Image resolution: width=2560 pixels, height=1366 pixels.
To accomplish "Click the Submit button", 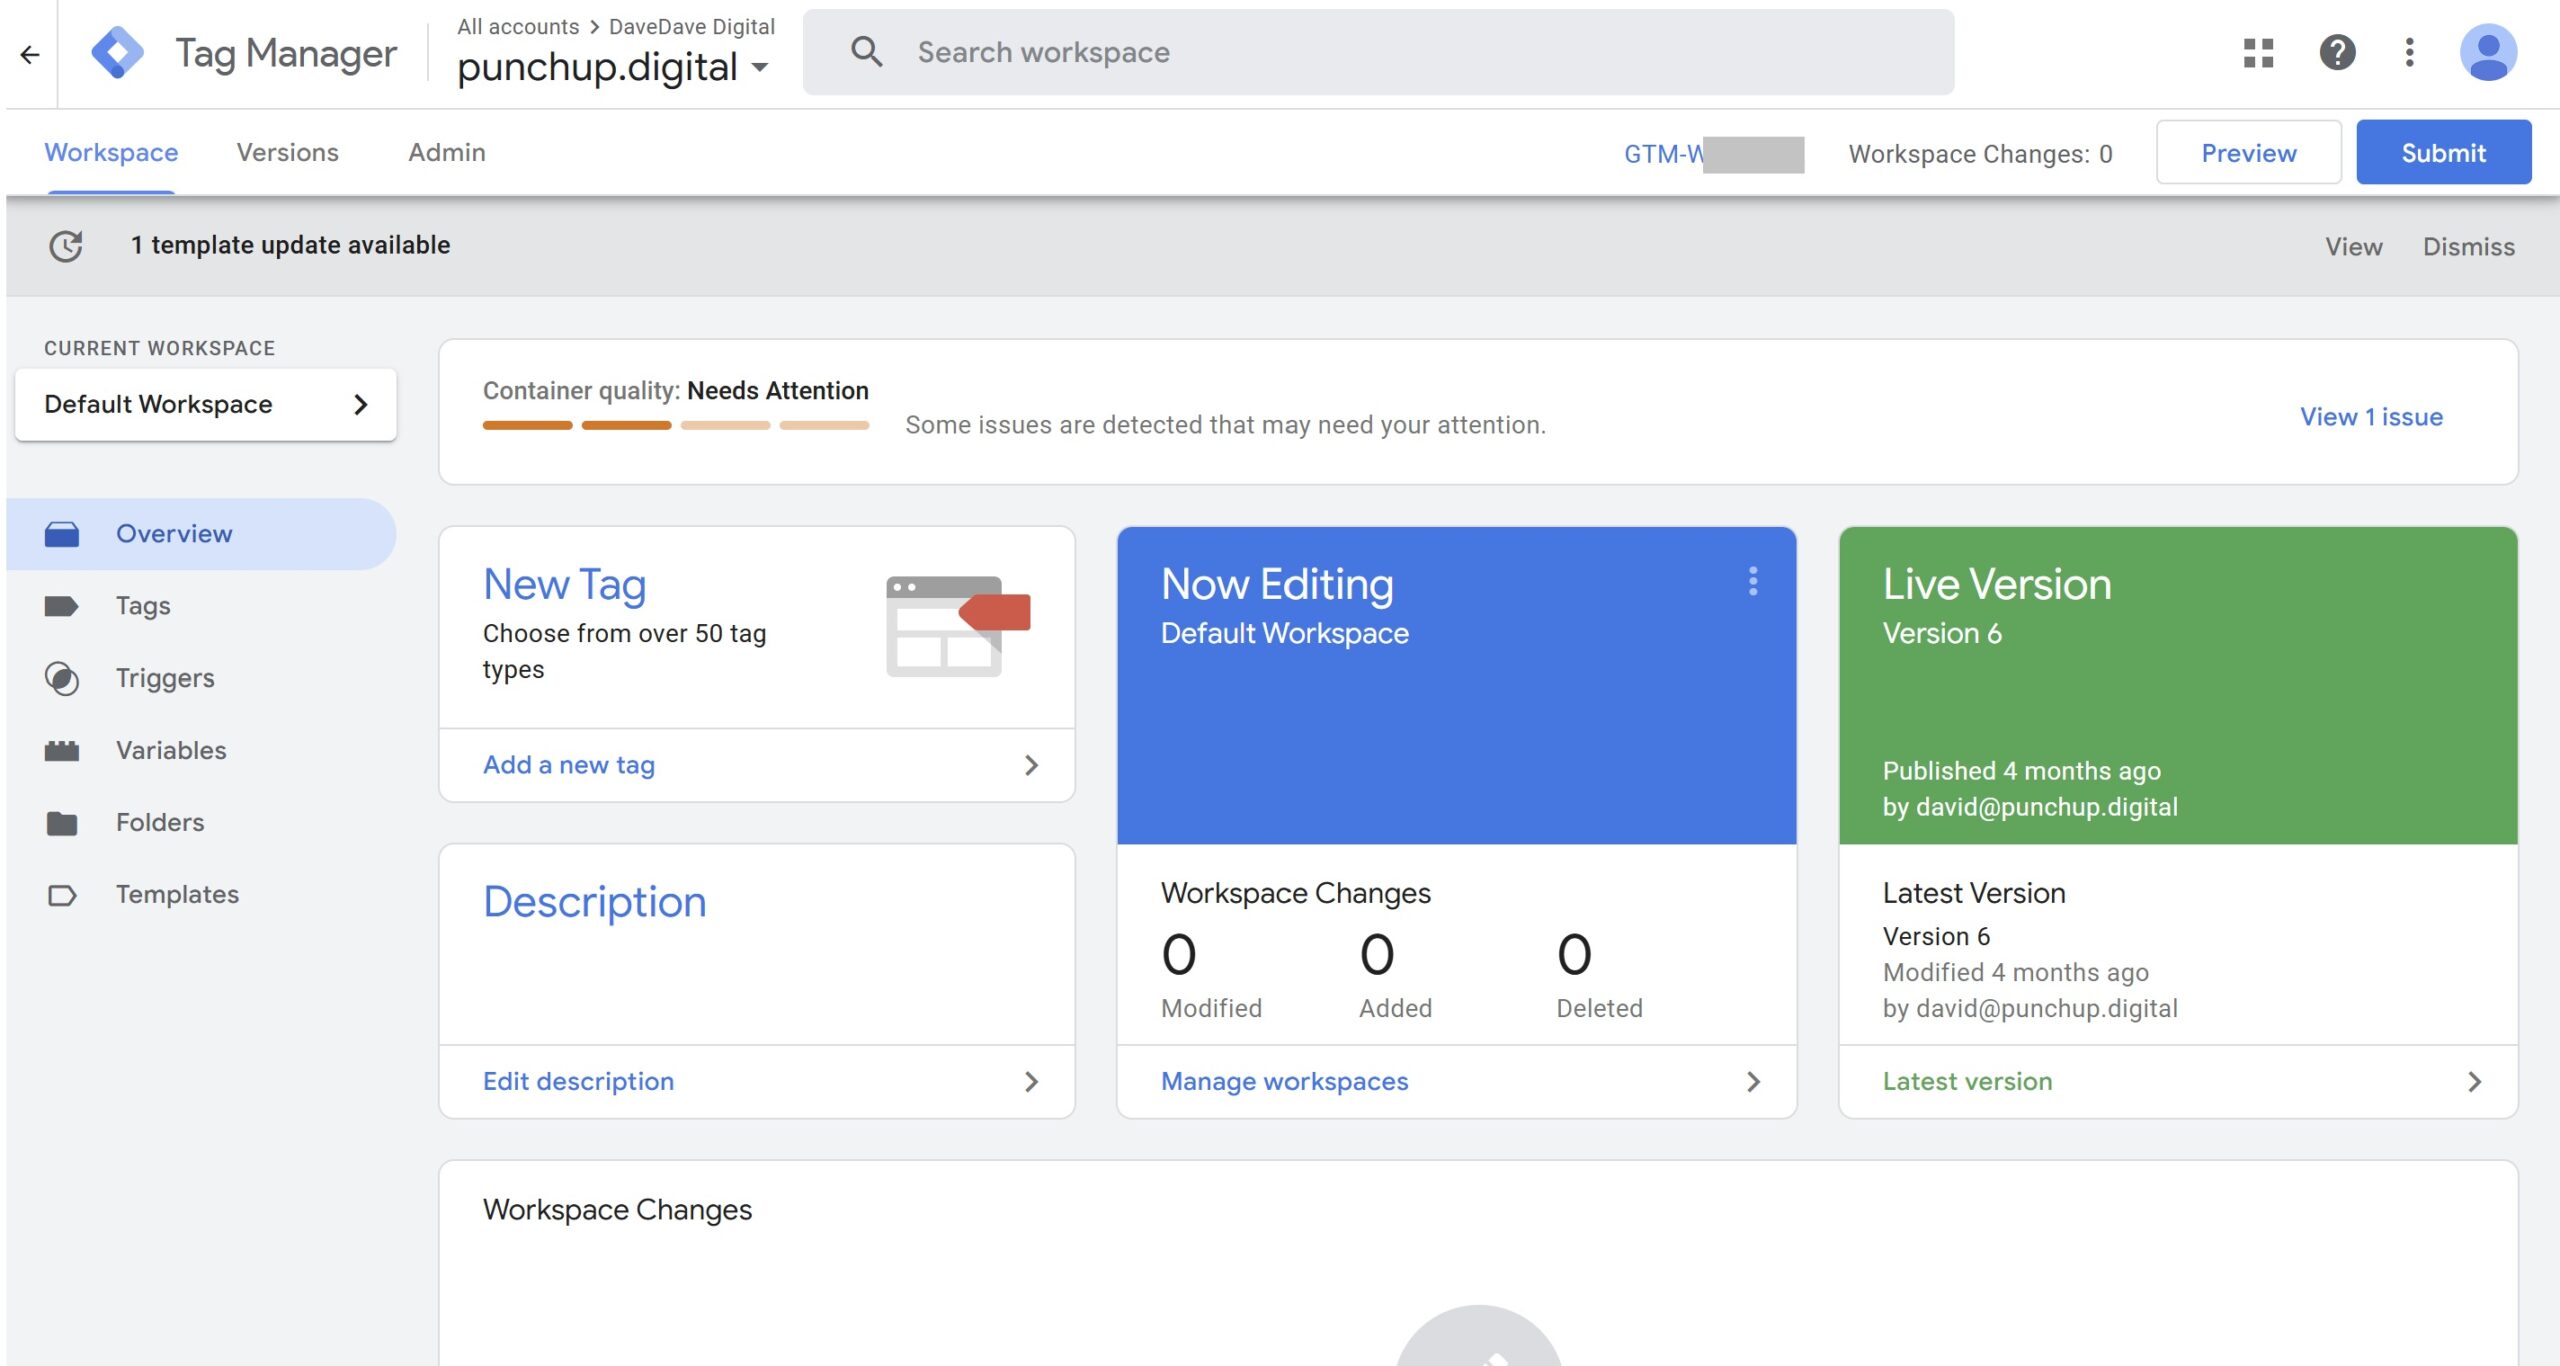I will point(2443,152).
